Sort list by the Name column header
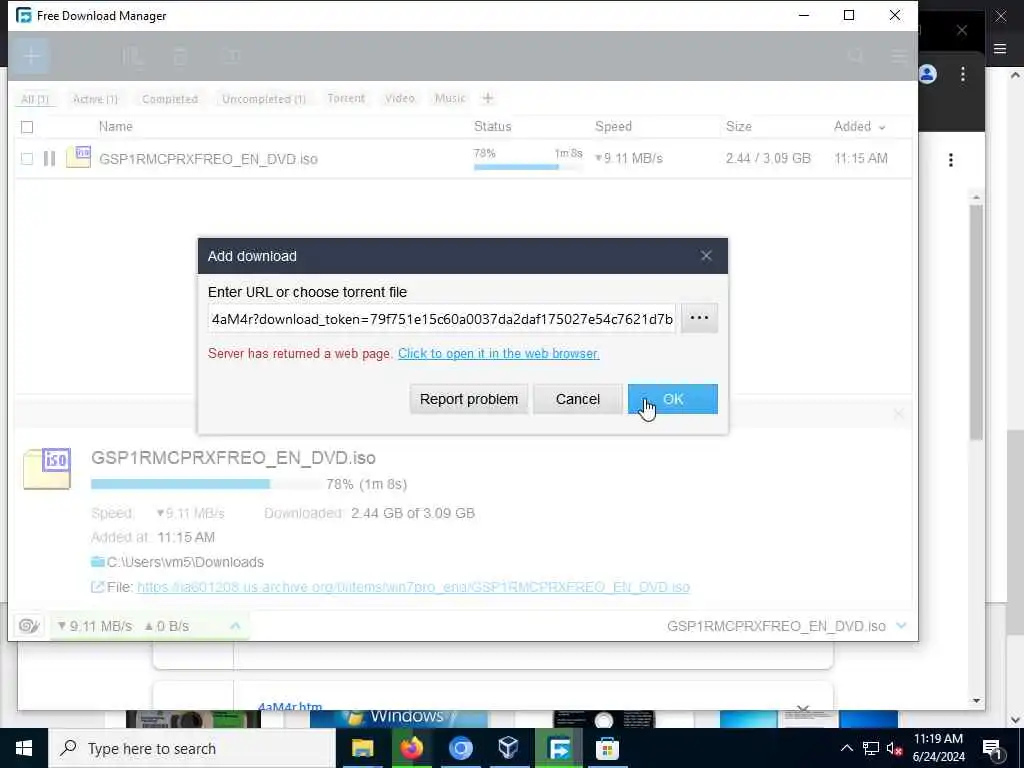This screenshot has height=768, width=1024. [116, 127]
